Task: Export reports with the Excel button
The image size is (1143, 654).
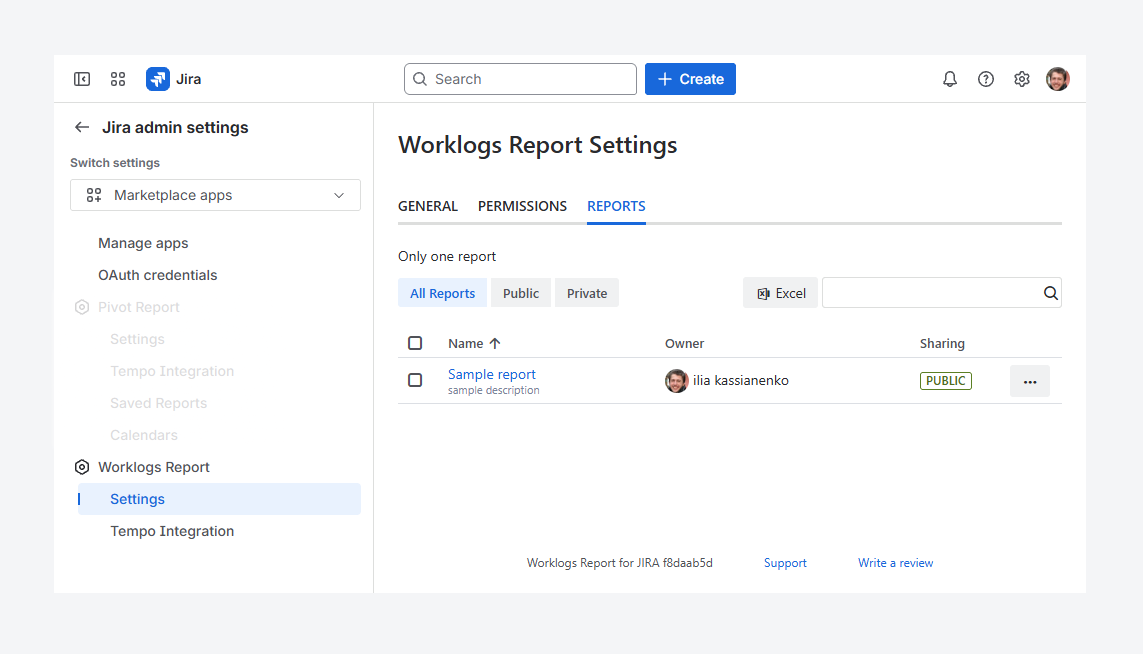Action: pyautogui.click(x=780, y=293)
